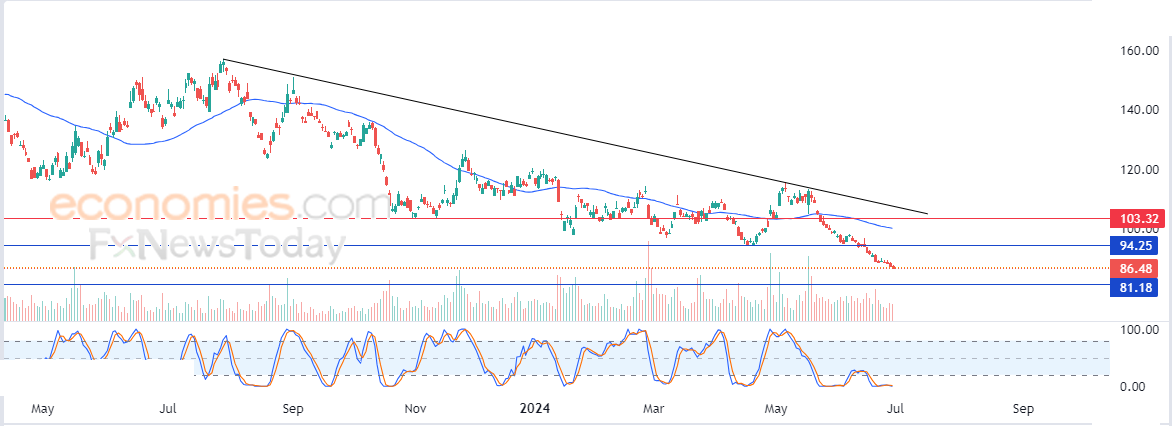Select the dotted red current price line

(x=500, y=268)
